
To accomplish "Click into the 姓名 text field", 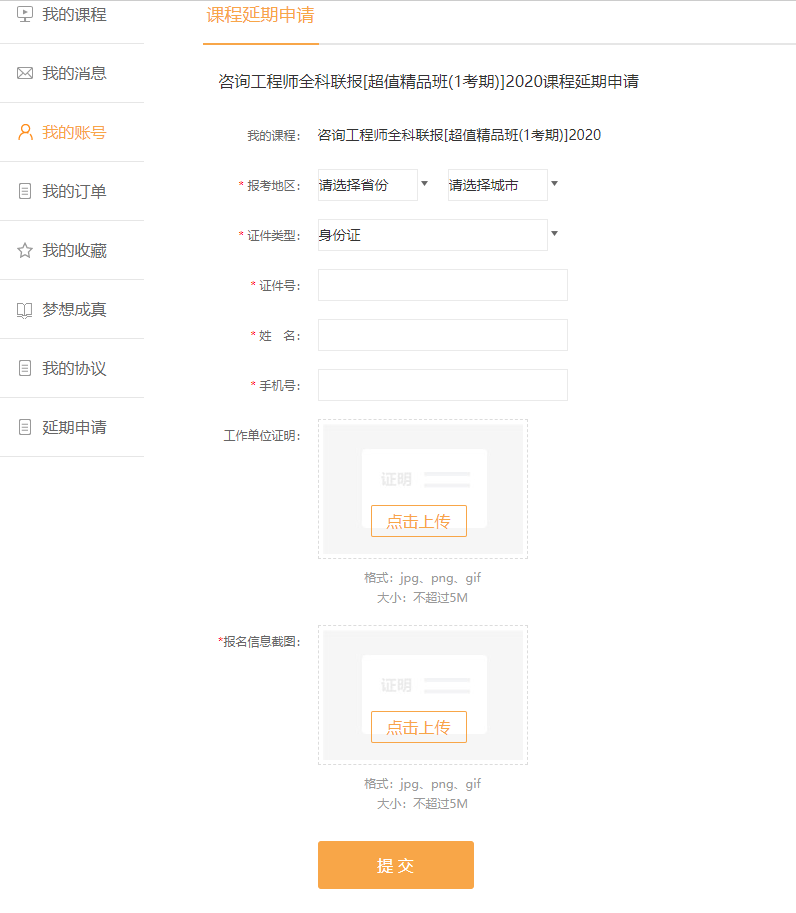I will (x=442, y=335).
